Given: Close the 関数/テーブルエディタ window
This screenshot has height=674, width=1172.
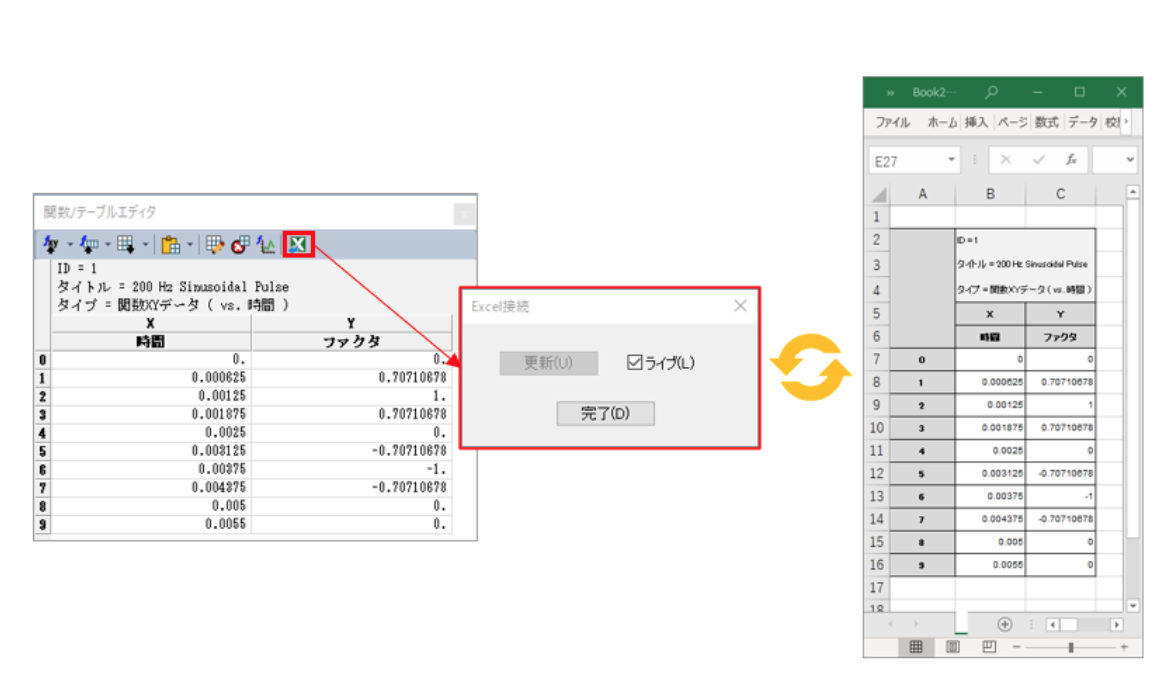Looking at the screenshot, I should 464,214.
